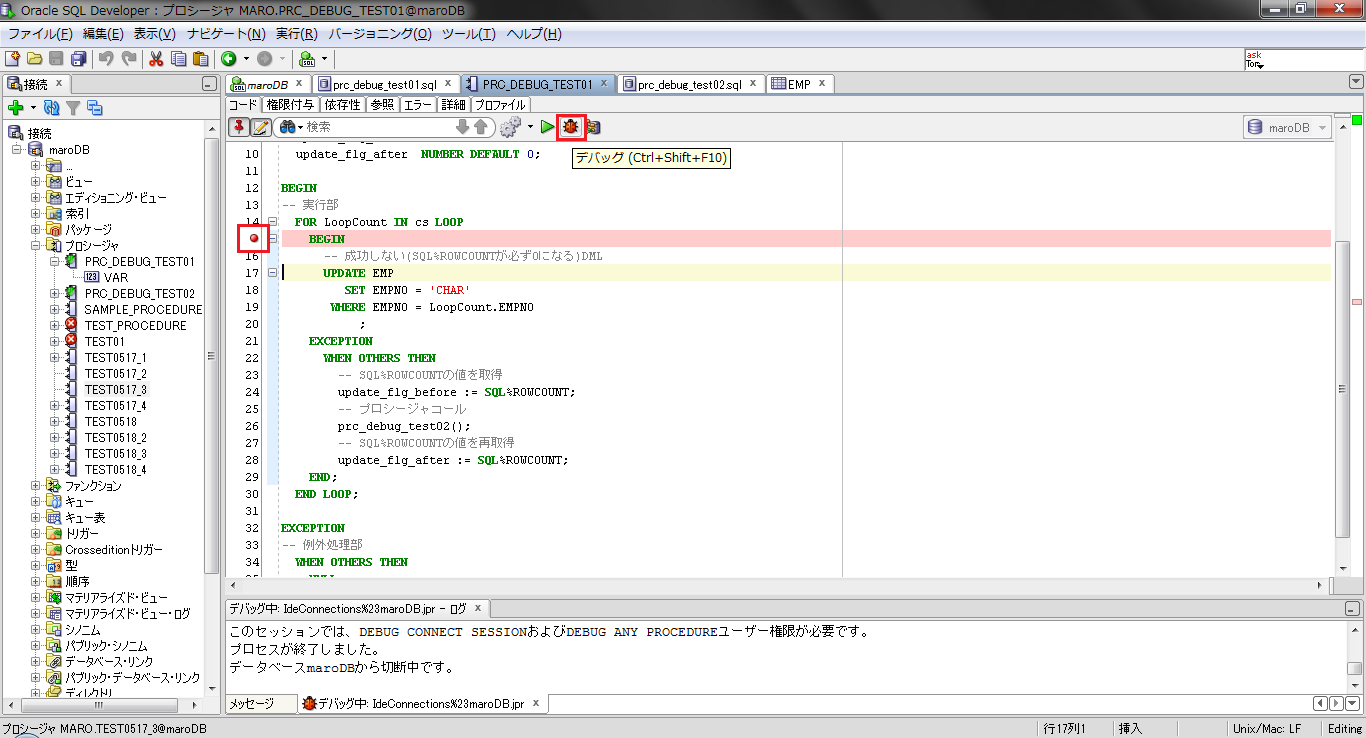Copy selection with the copy icon
Image resolution: width=1366 pixels, height=738 pixels.
point(178,59)
